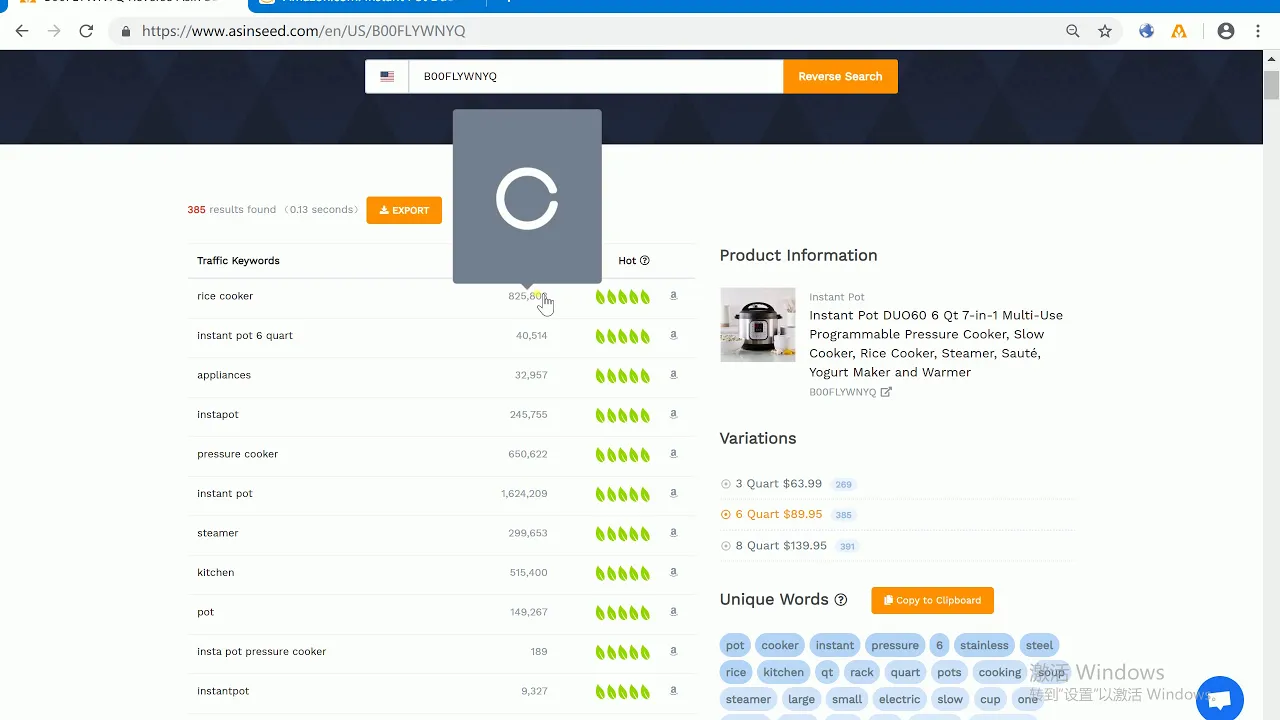Open the US country flag selector
This screenshot has width=1280, height=720.
coord(387,77)
